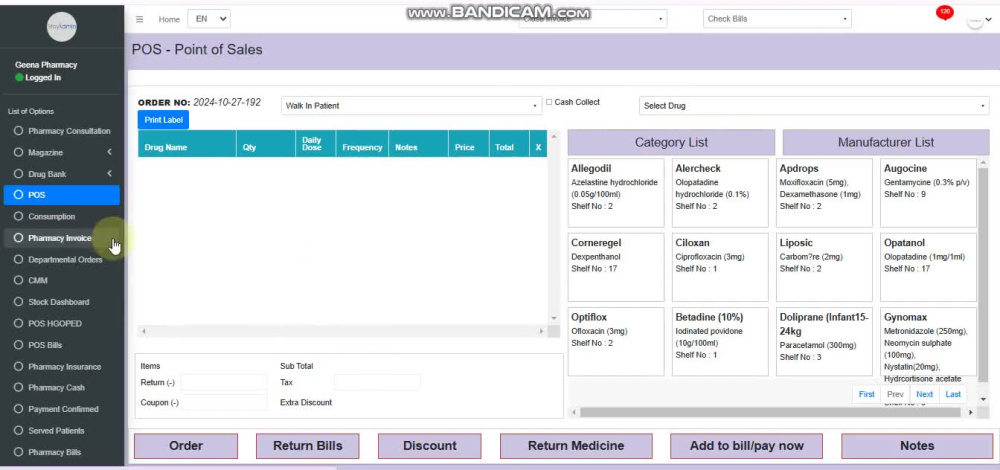
Task: Click circle icon beside Pharmacy Consultation
Action: (18, 131)
